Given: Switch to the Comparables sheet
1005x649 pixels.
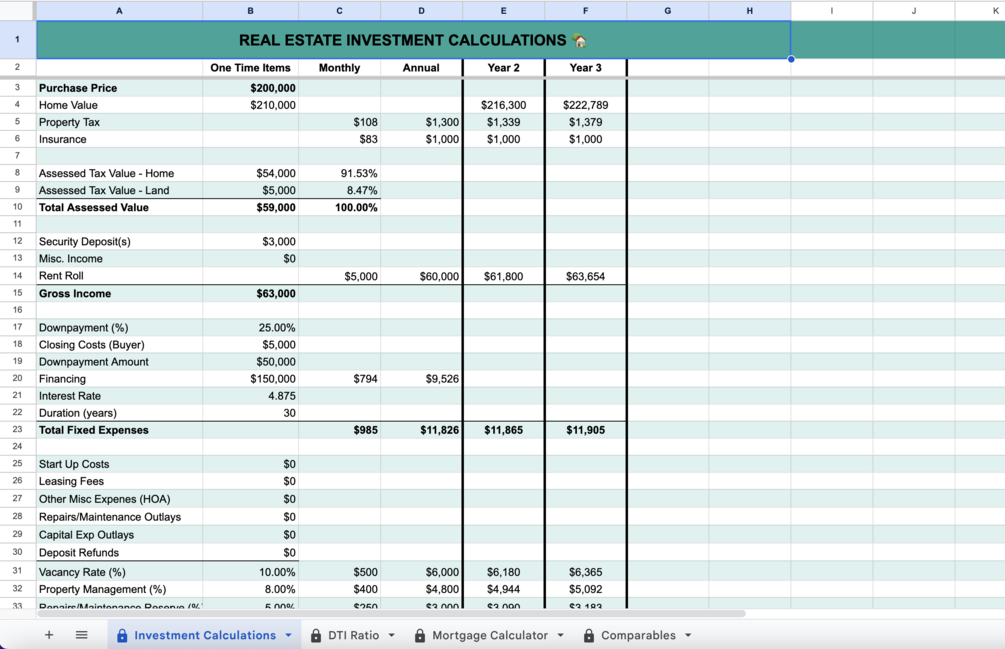Looking at the screenshot, I should click(x=638, y=636).
